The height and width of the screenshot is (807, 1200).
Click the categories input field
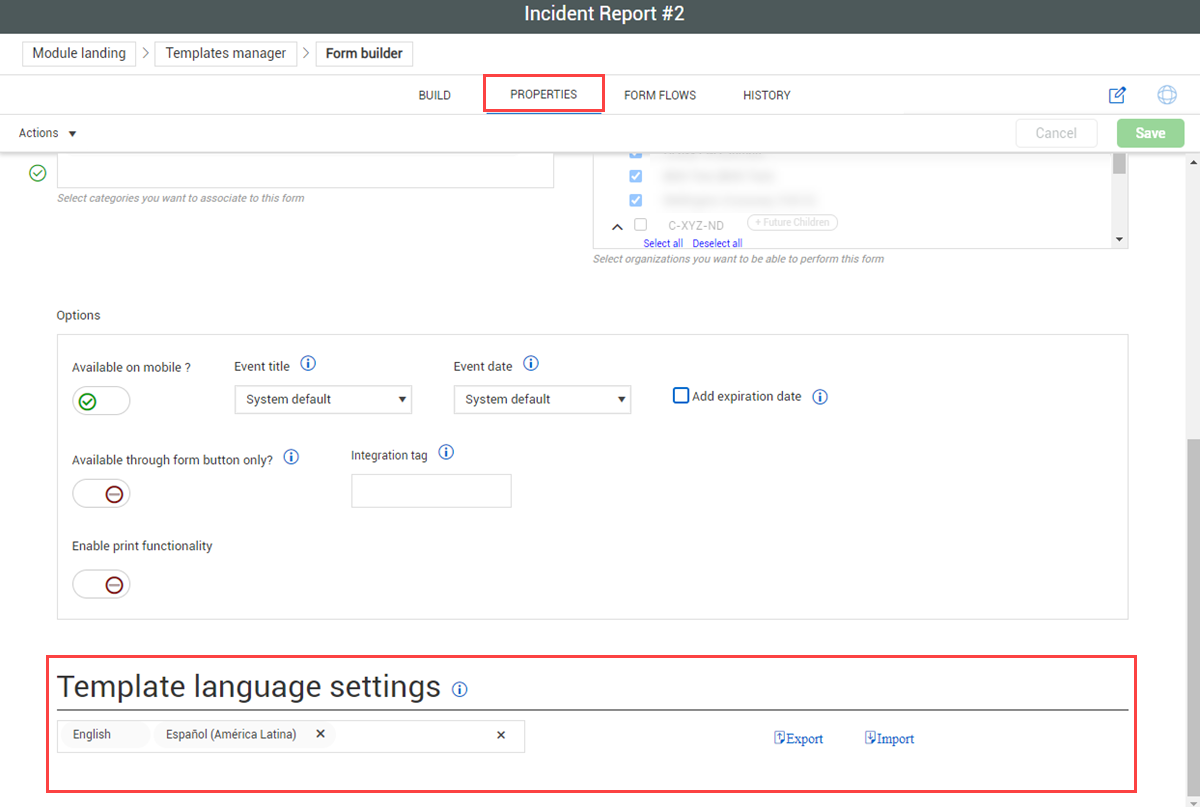click(305, 170)
